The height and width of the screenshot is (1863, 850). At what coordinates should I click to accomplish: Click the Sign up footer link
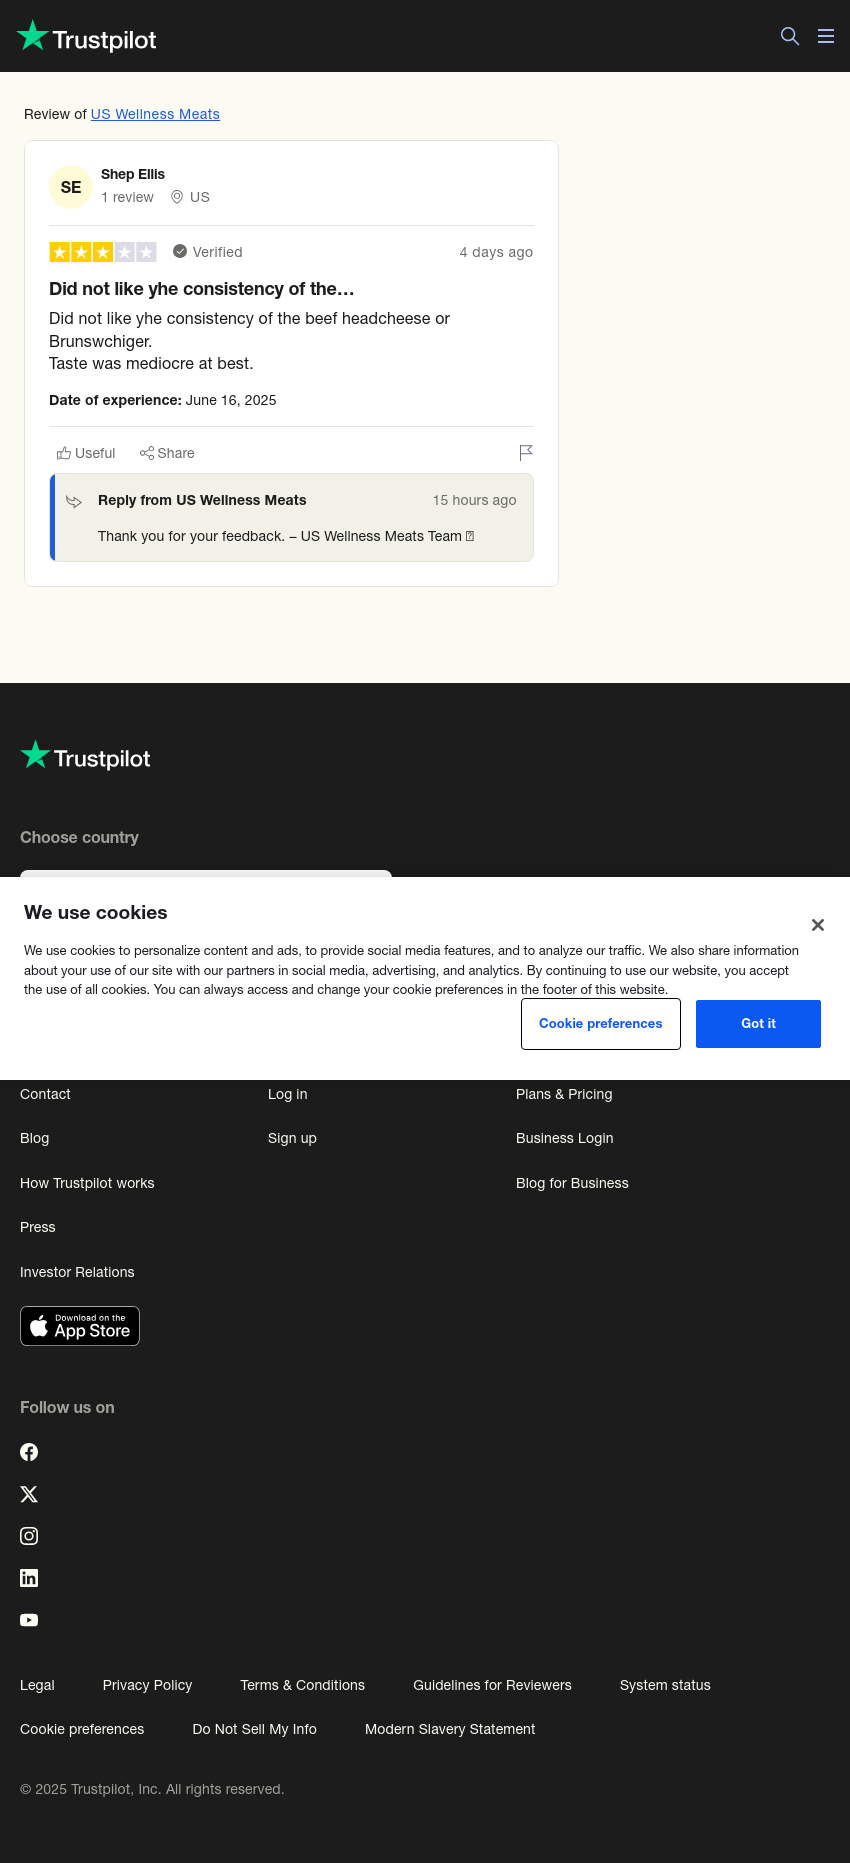tap(292, 1138)
